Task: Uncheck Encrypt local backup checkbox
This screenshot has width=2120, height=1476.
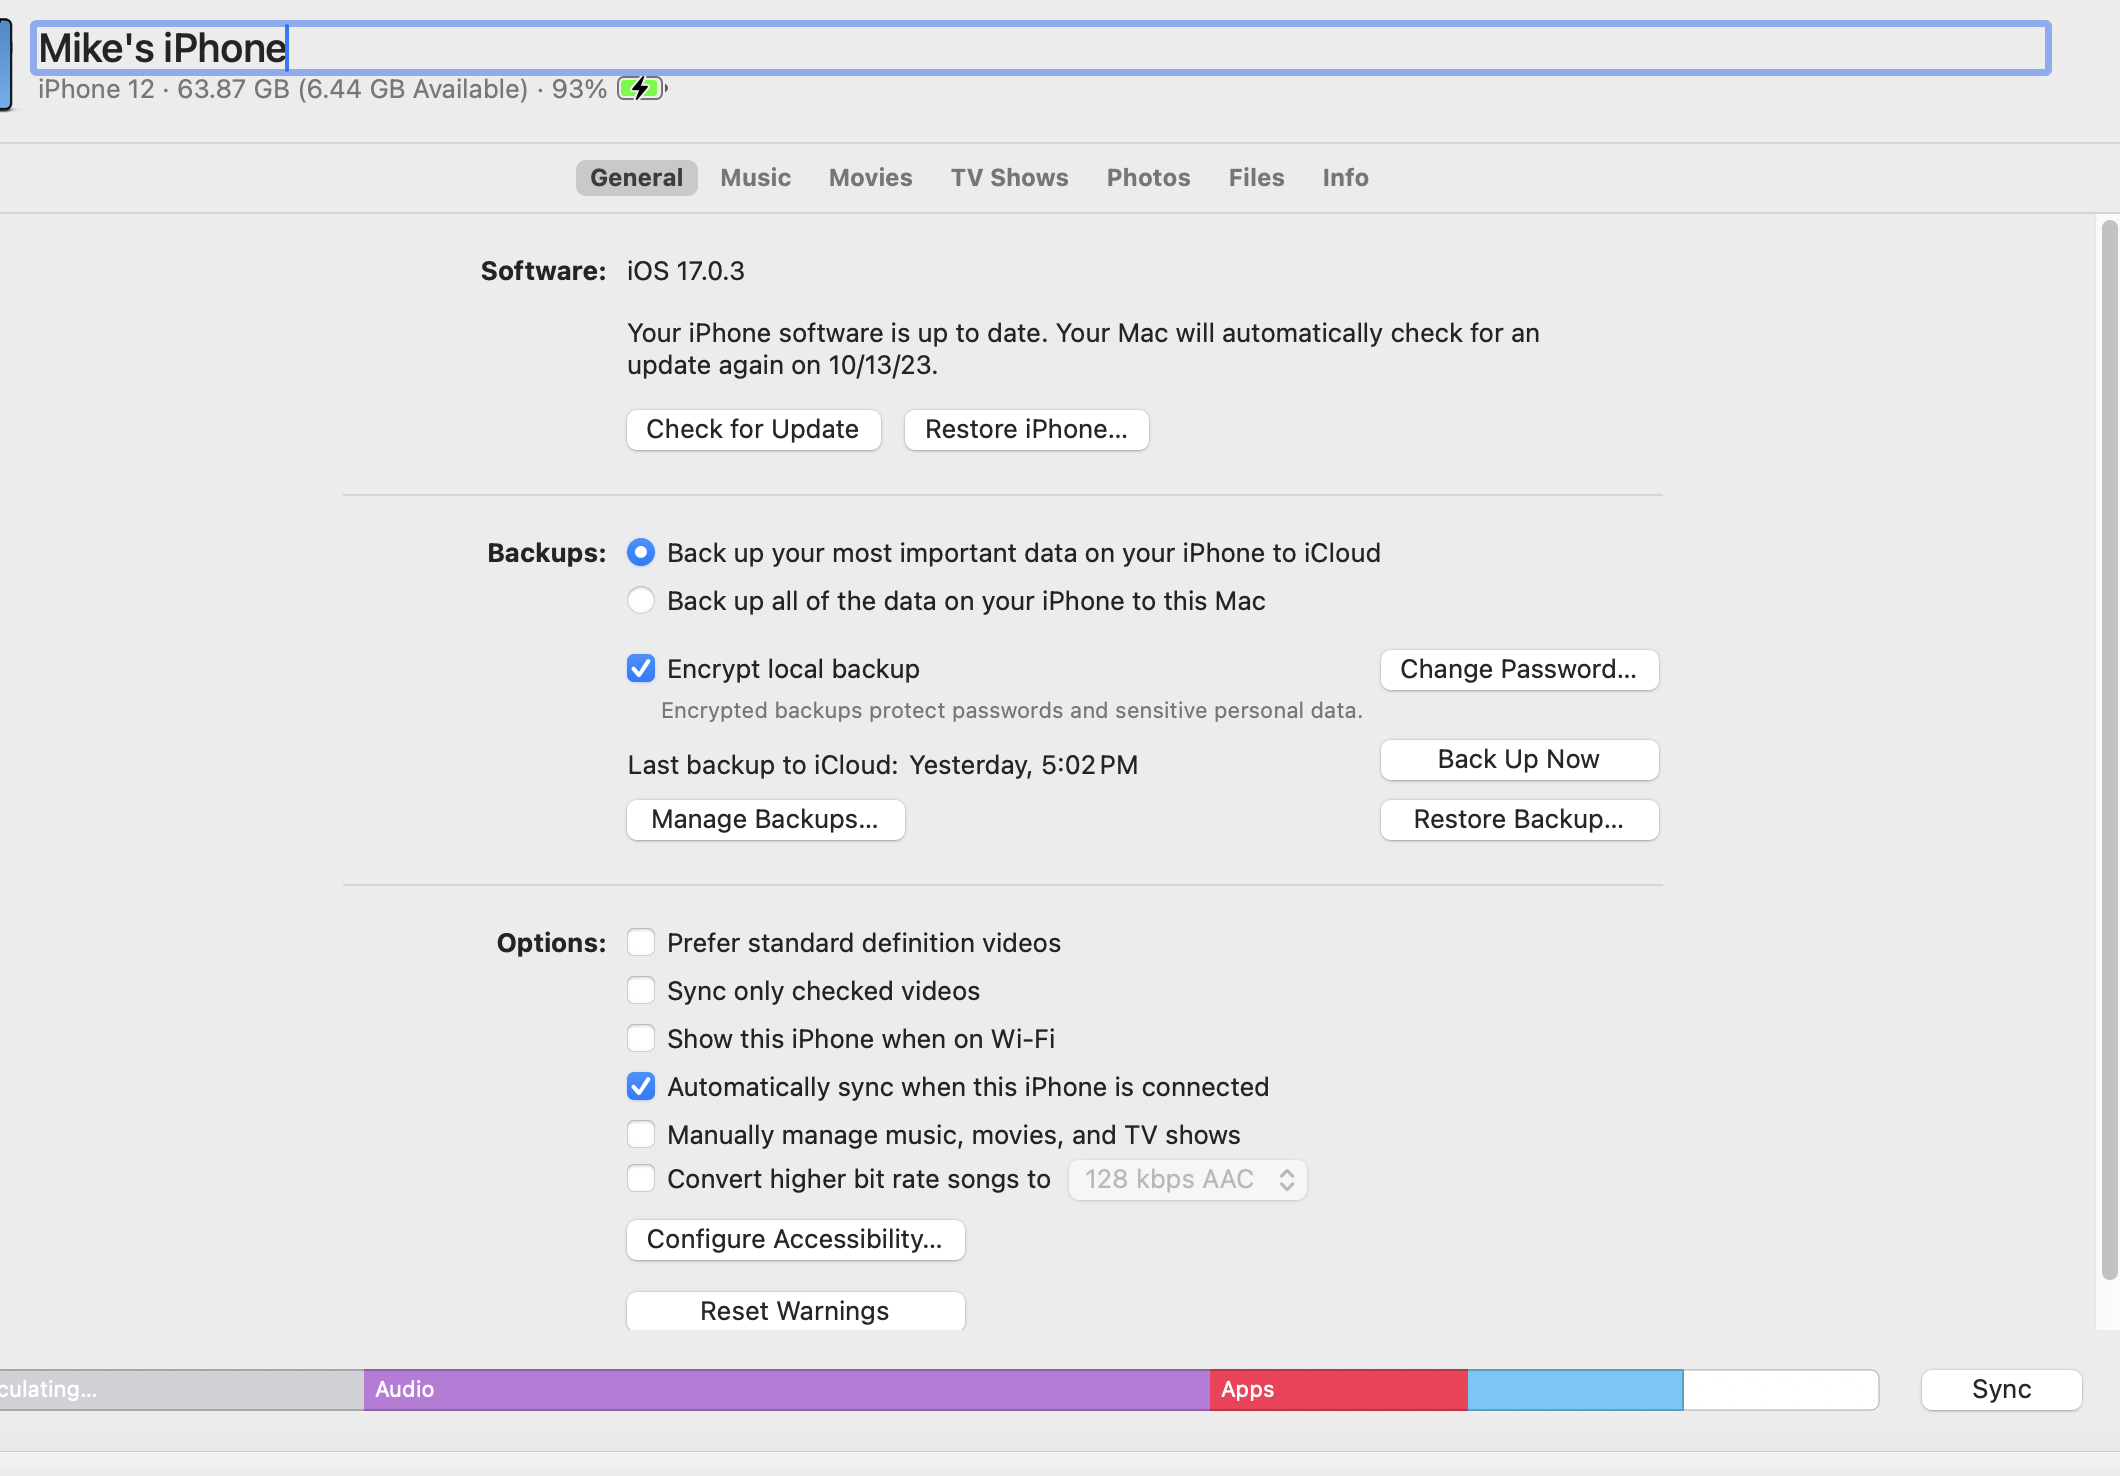Action: tap(641, 668)
